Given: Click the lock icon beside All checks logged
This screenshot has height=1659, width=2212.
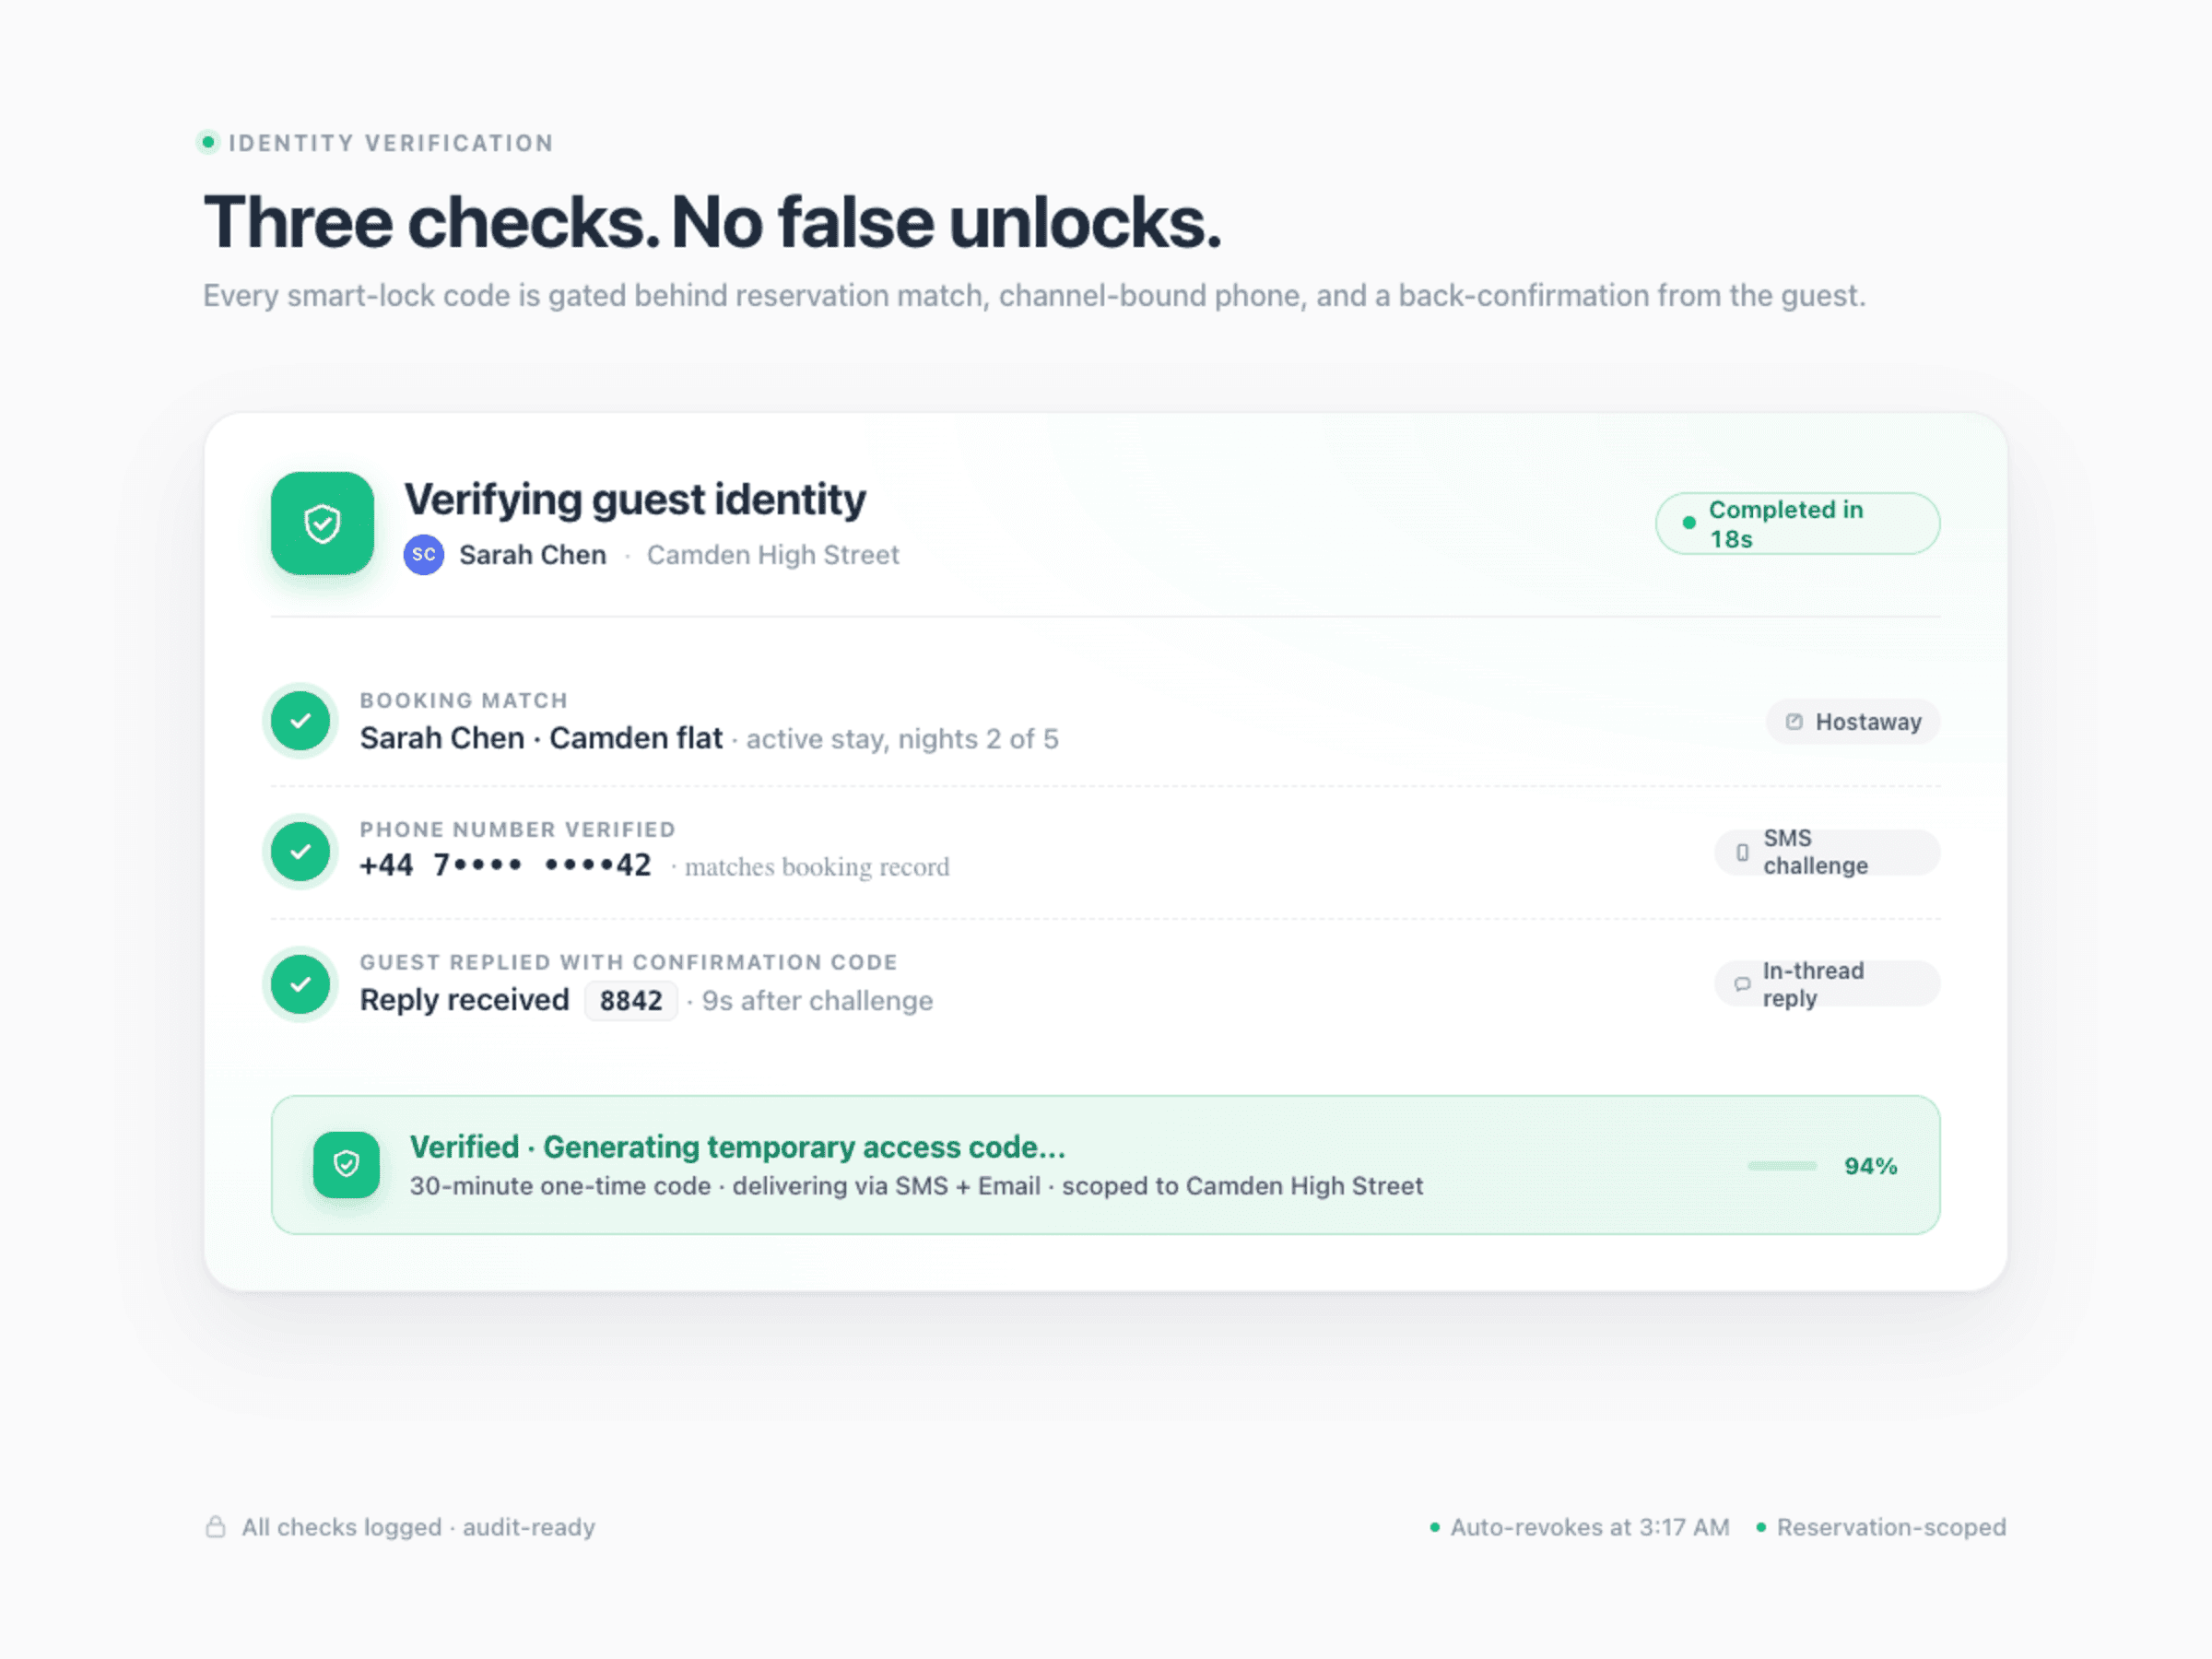Looking at the screenshot, I should (215, 1527).
